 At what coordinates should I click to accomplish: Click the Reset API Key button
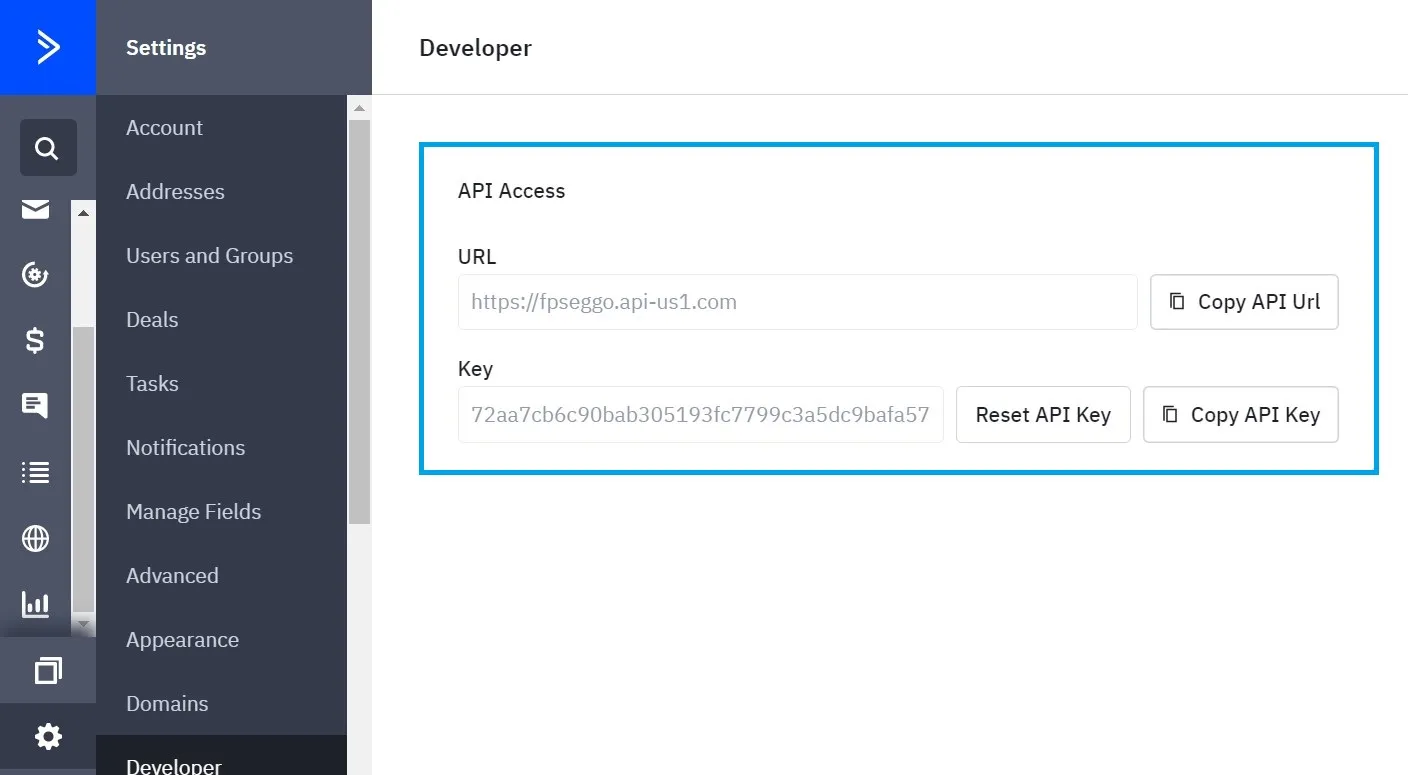point(1043,414)
